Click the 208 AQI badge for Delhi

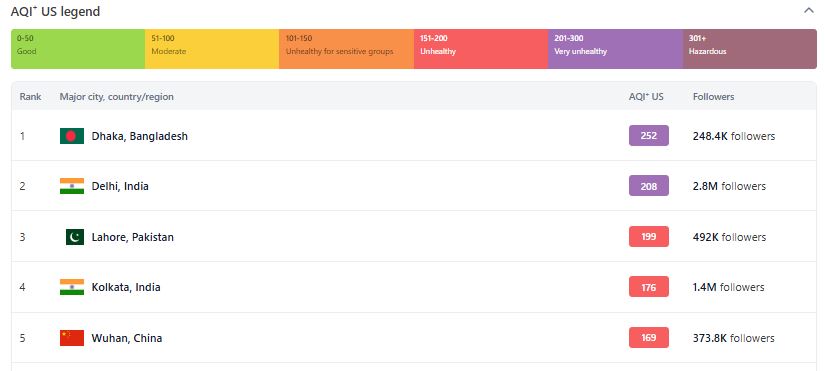pyautogui.click(x=649, y=186)
